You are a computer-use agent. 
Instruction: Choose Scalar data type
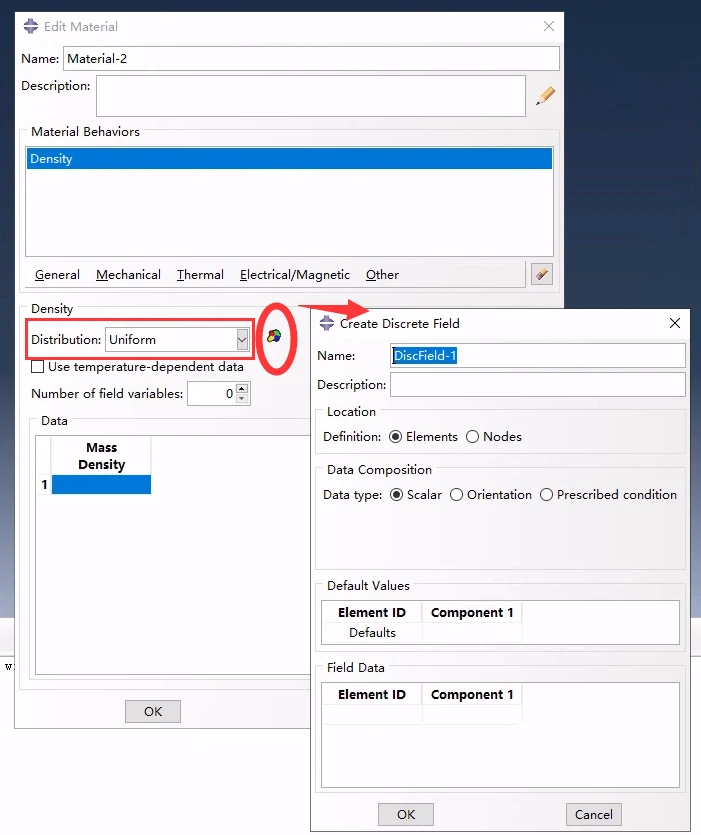(x=396, y=495)
